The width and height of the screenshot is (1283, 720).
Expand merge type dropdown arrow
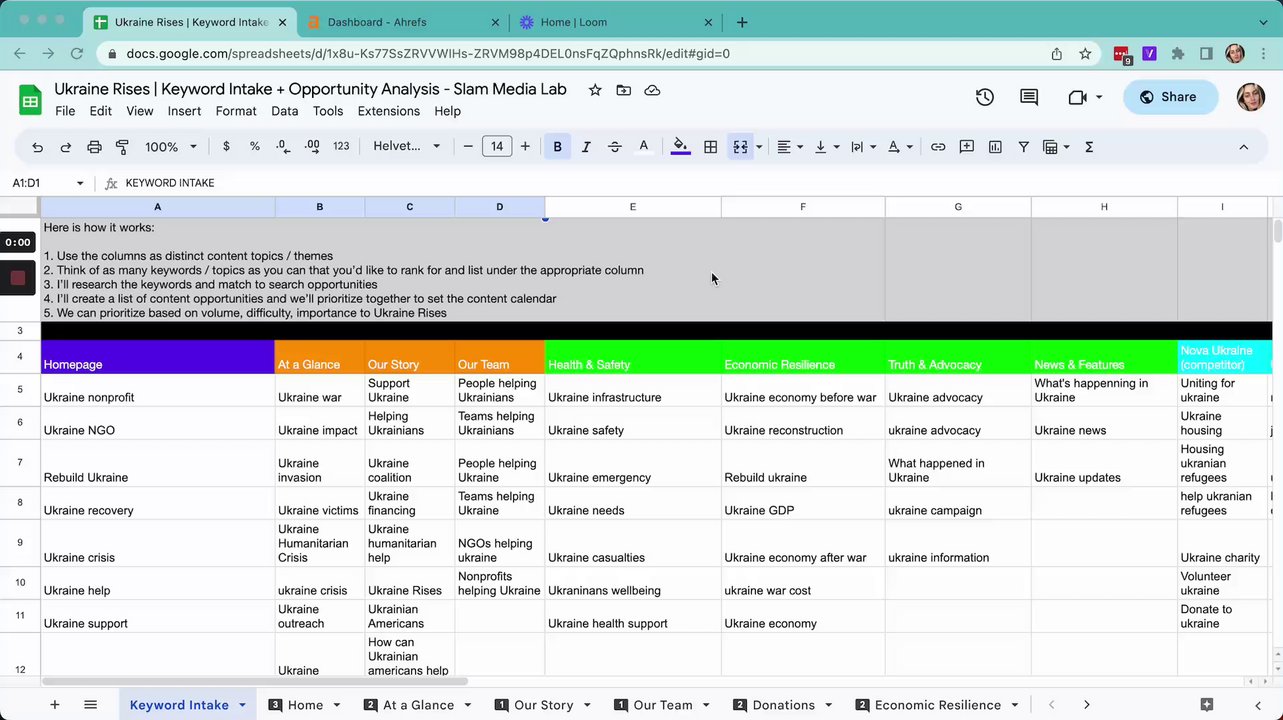(759, 147)
